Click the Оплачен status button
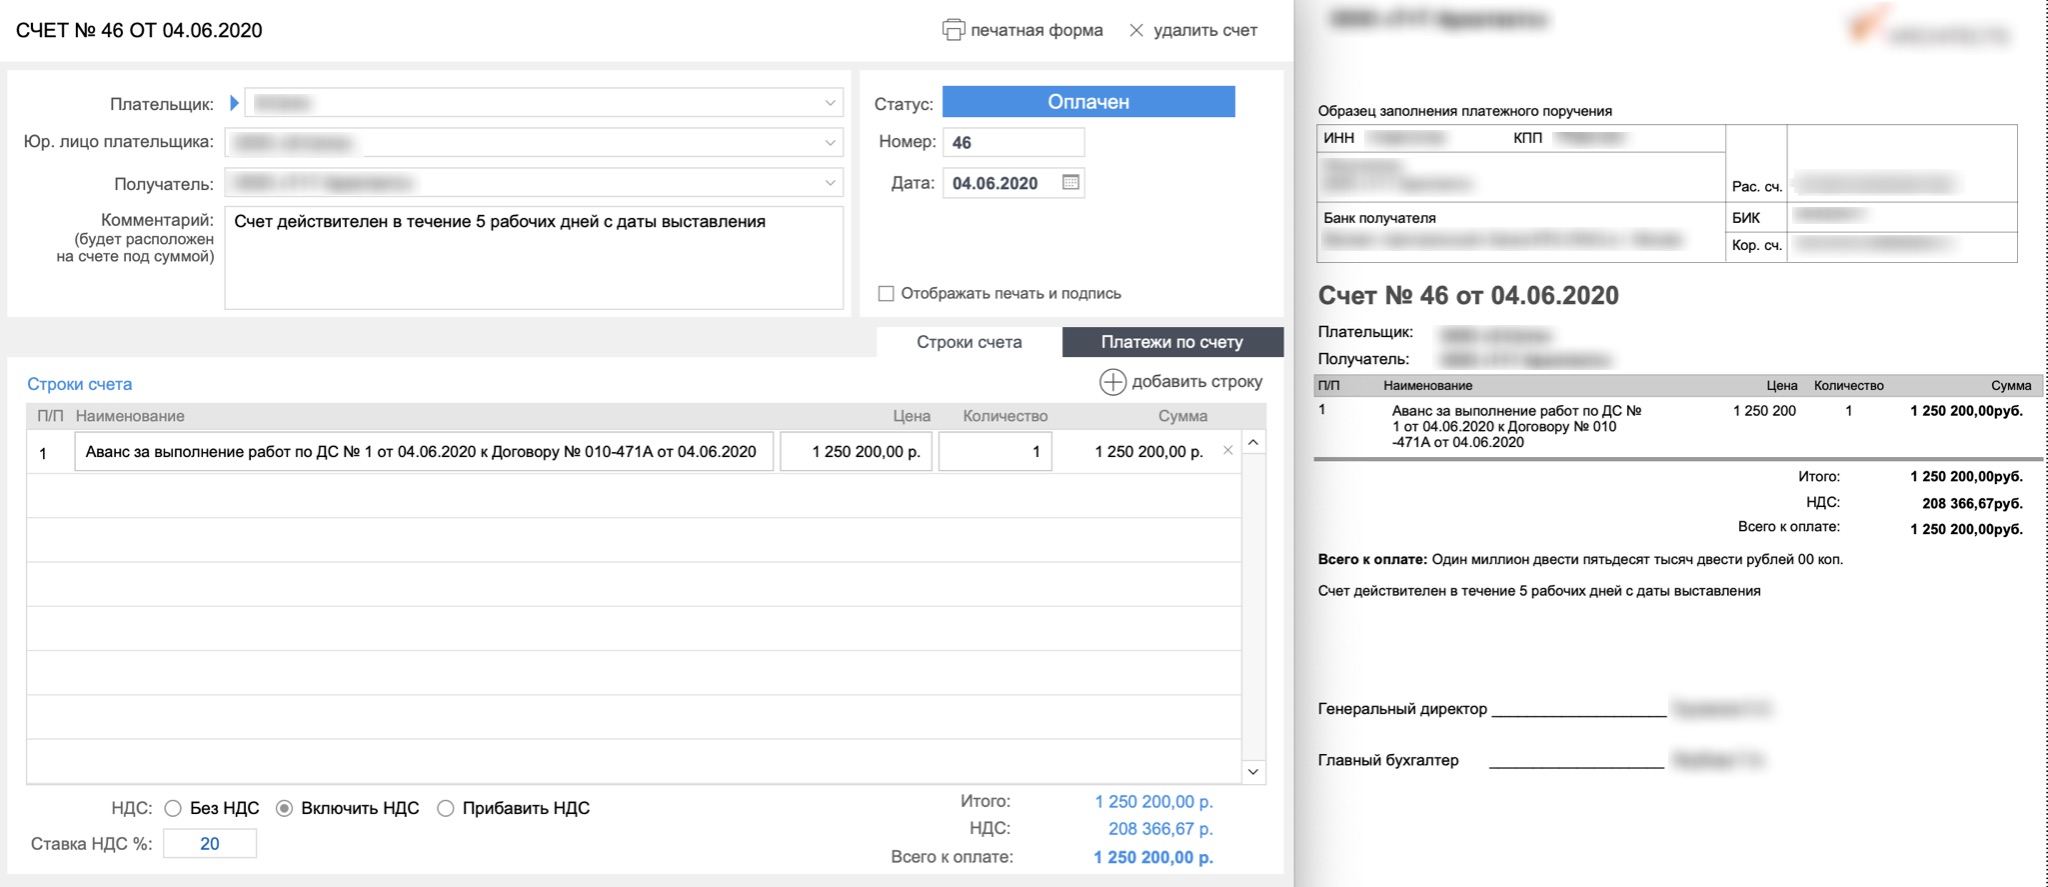 1088,102
